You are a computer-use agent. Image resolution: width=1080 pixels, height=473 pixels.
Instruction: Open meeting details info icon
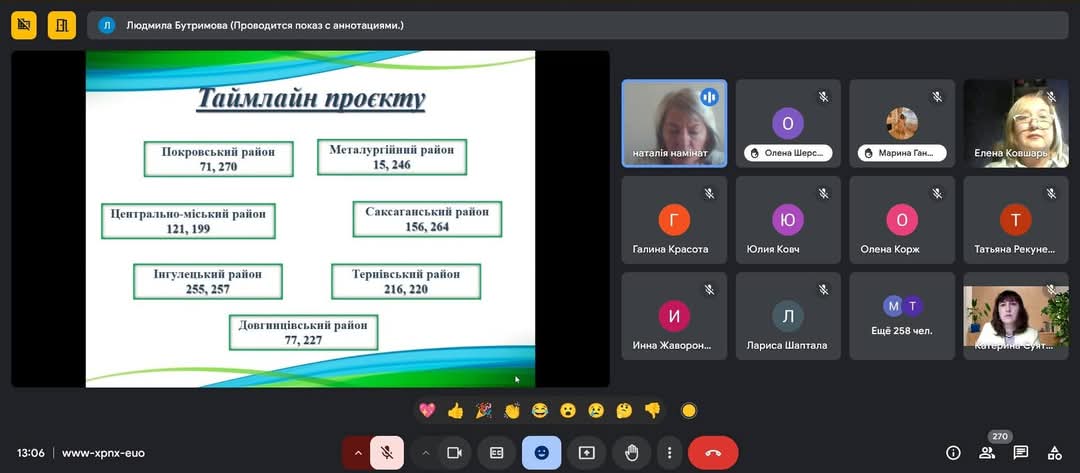[953, 453]
